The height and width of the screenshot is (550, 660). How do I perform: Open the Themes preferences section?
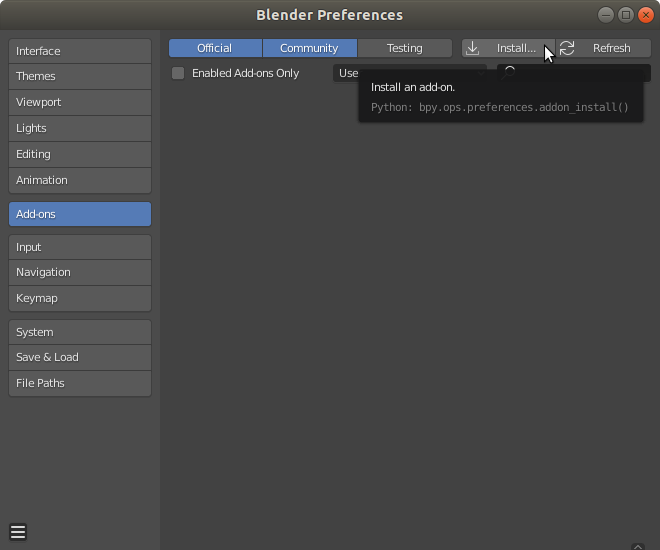click(80, 76)
